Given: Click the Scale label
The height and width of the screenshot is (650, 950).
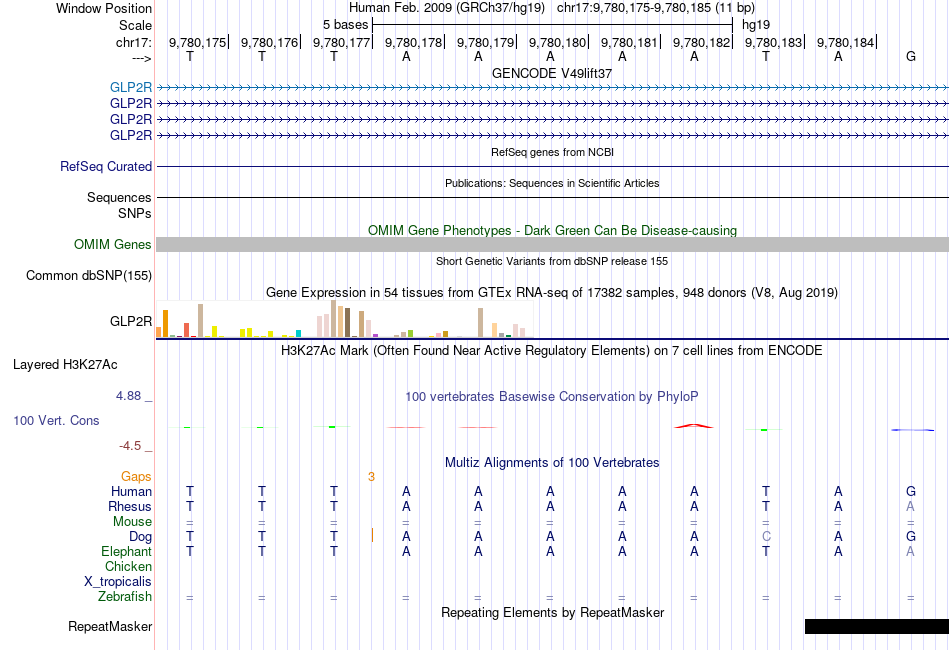Looking at the screenshot, I should (x=135, y=25).
